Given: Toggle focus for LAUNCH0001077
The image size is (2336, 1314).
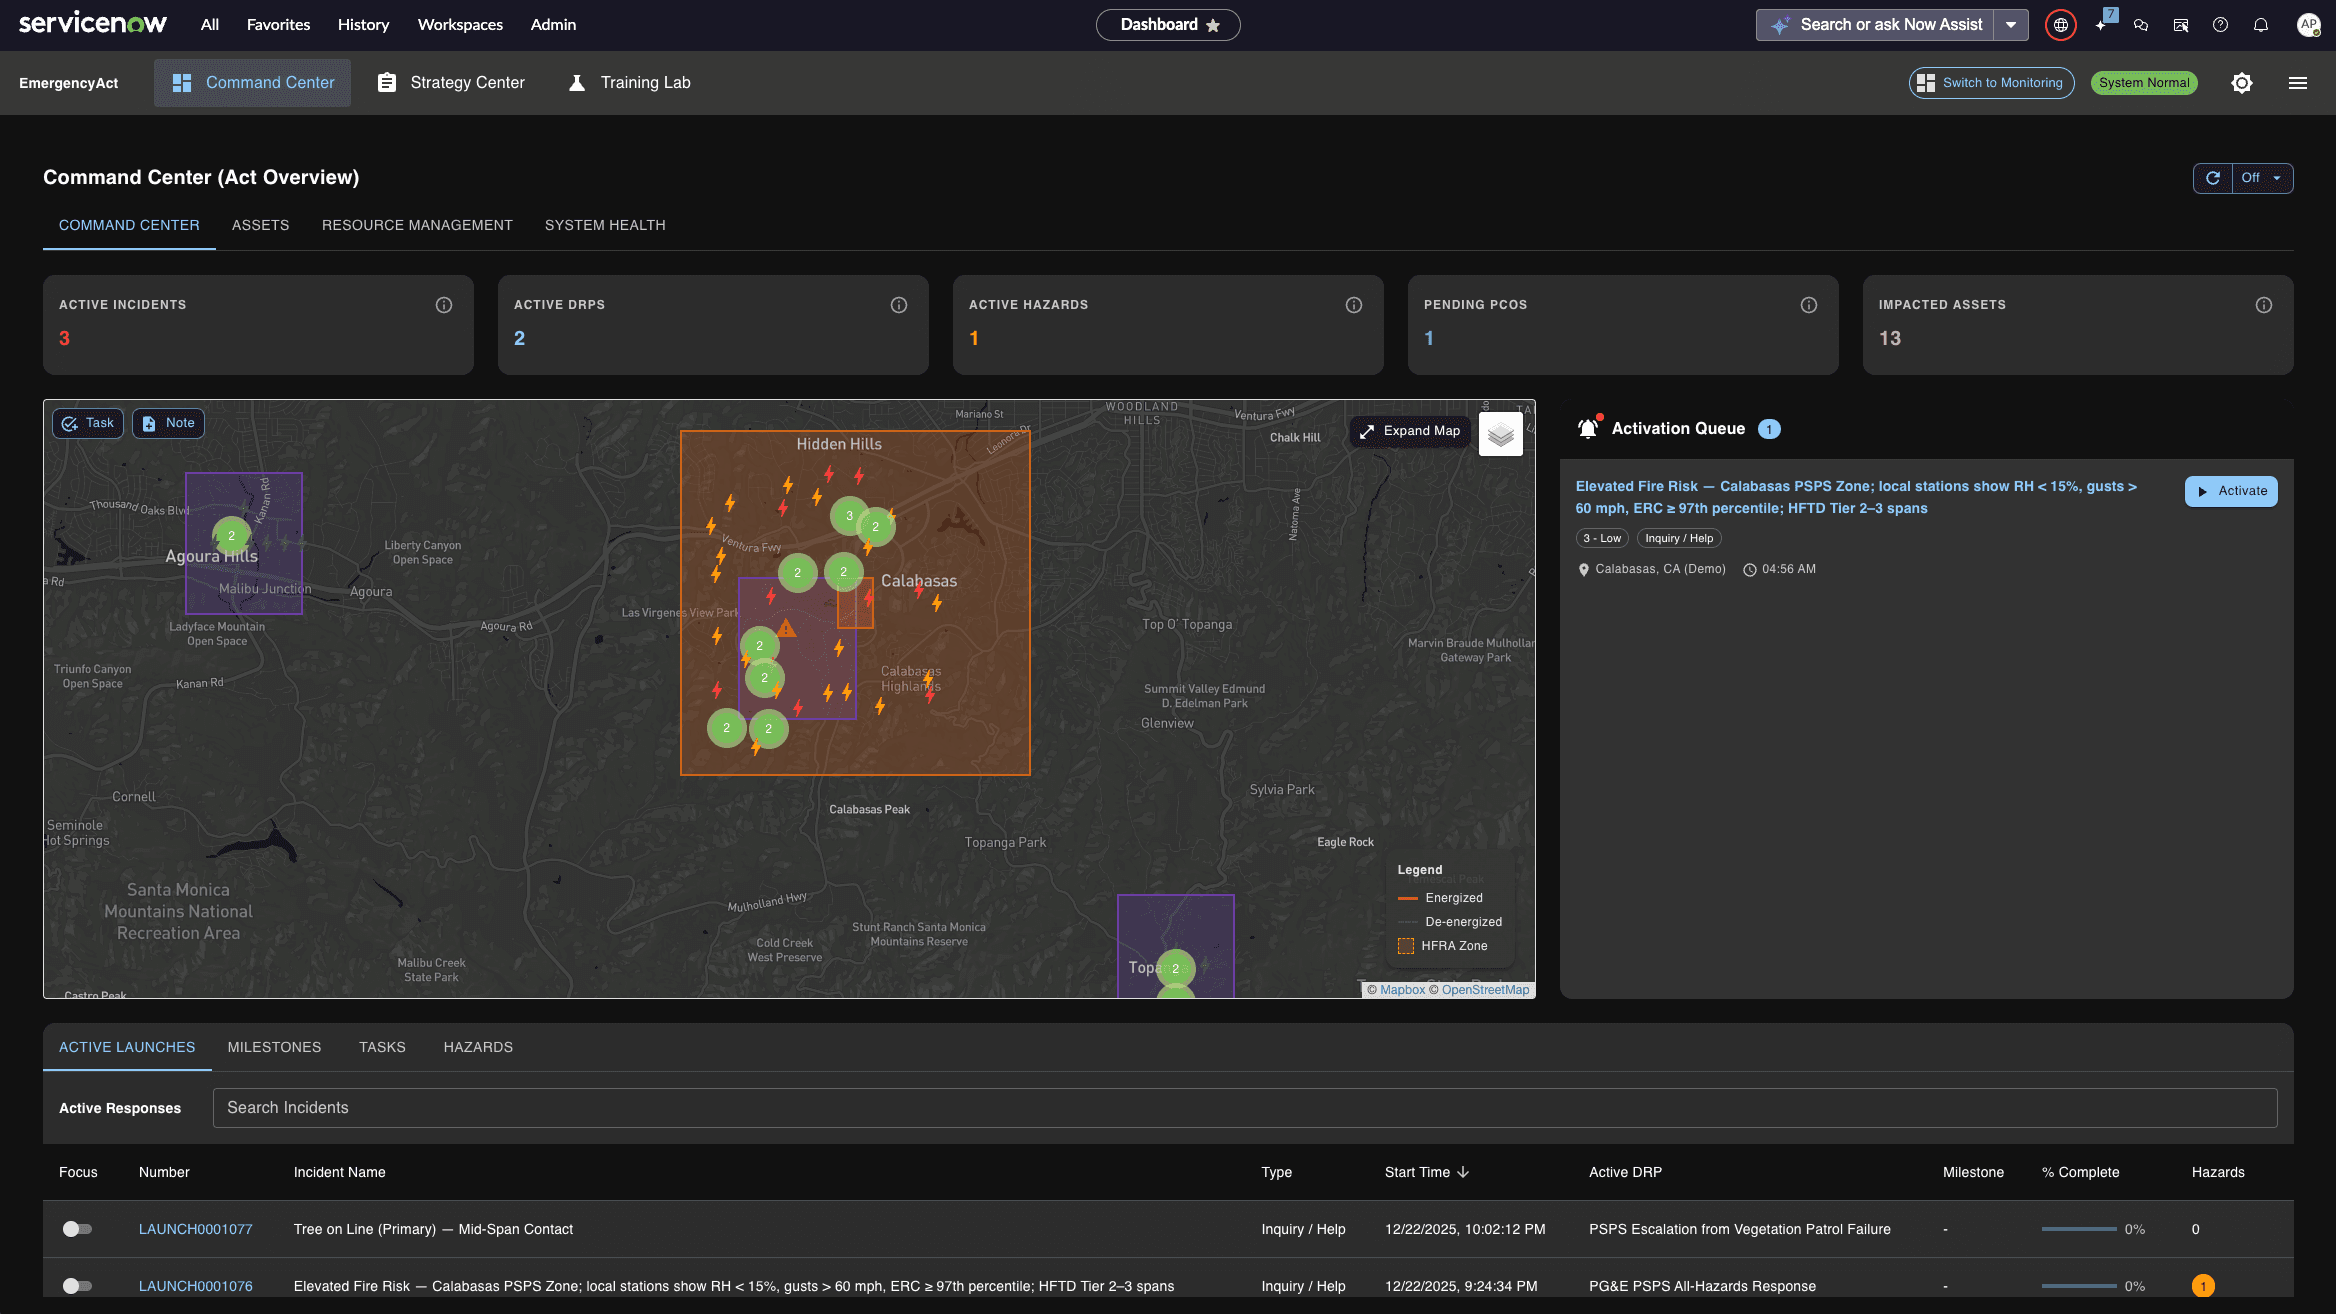Looking at the screenshot, I should (x=77, y=1229).
